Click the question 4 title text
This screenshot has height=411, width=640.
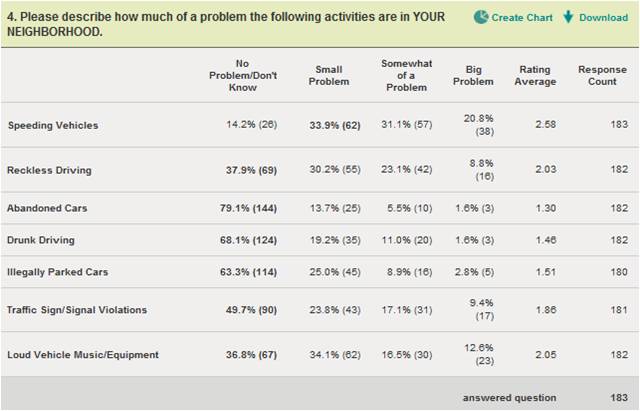point(226,24)
